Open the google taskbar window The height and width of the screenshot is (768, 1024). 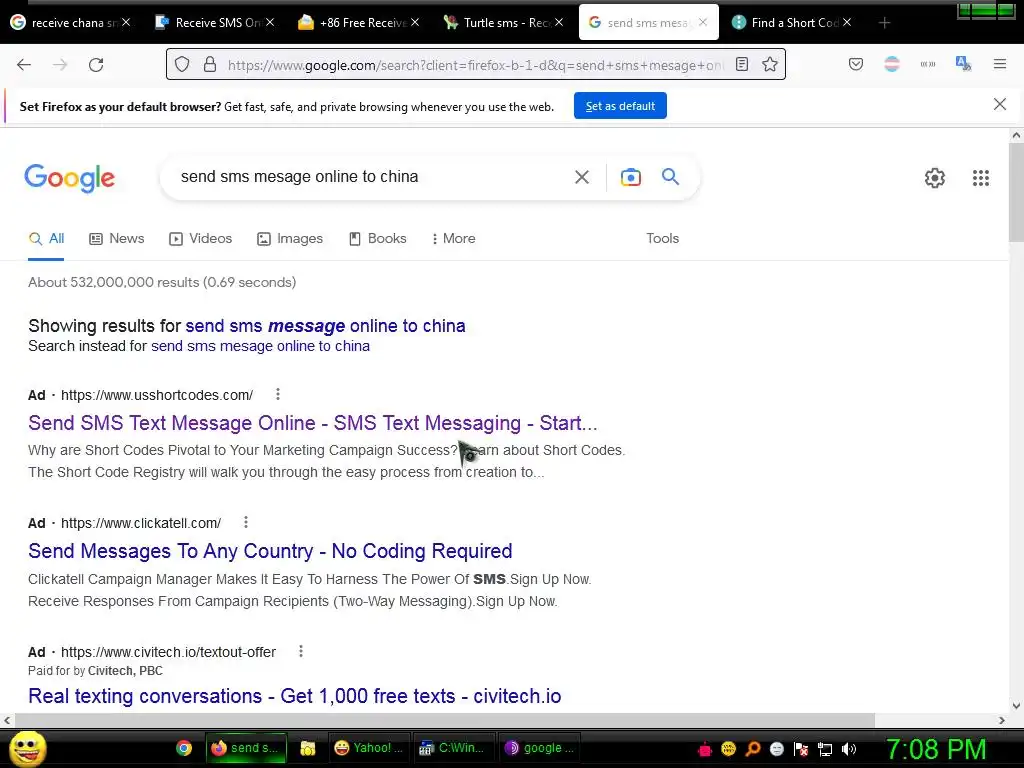click(x=539, y=748)
